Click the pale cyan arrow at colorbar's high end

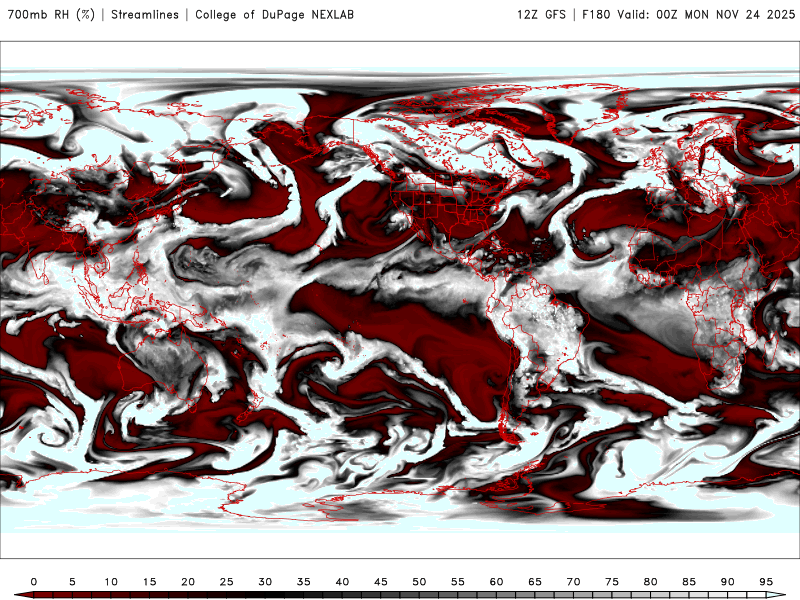tap(777, 596)
